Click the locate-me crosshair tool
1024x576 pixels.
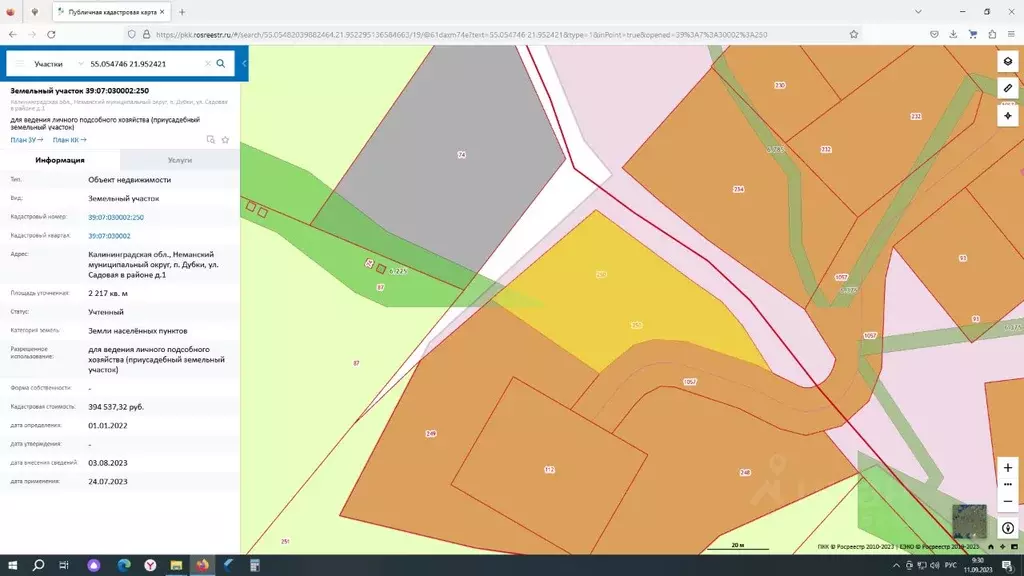click(1008, 116)
